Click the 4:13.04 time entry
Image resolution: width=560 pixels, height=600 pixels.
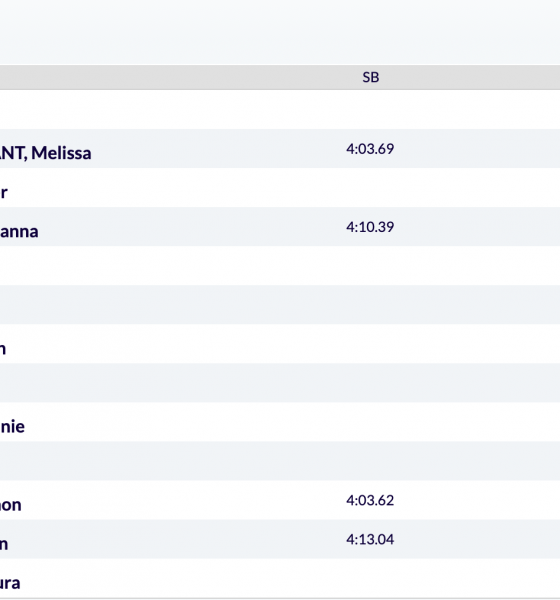click(370, 539)
